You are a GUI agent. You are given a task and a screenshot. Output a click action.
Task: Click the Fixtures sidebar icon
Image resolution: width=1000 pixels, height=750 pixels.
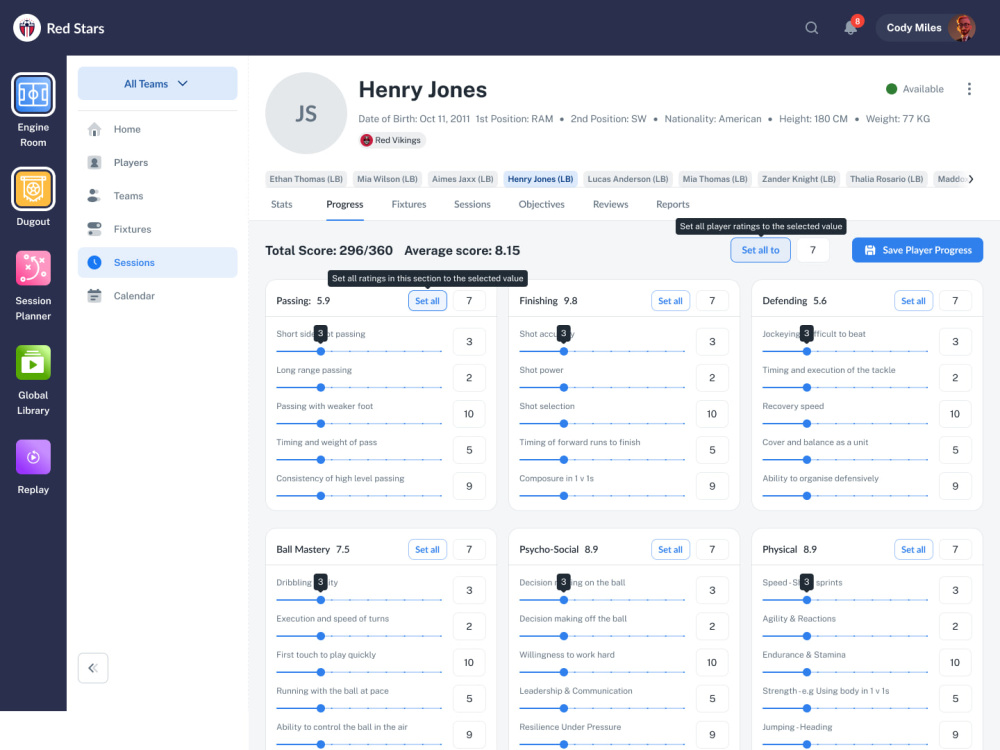94,229
